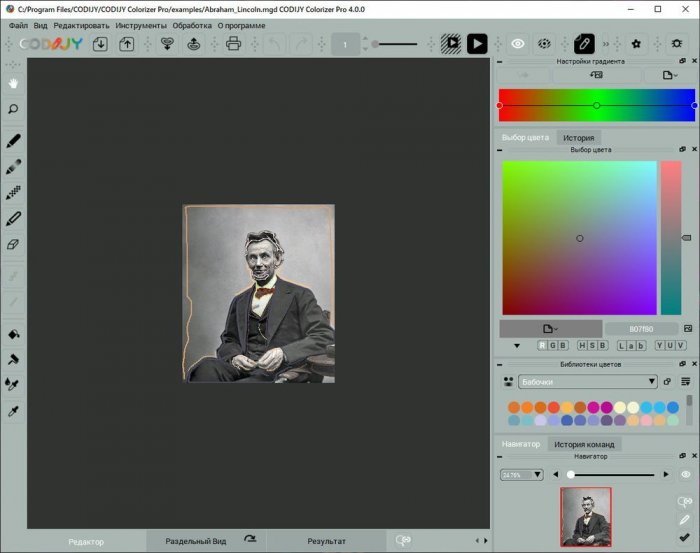Click the green middle gradient stop

click(596, 105)
